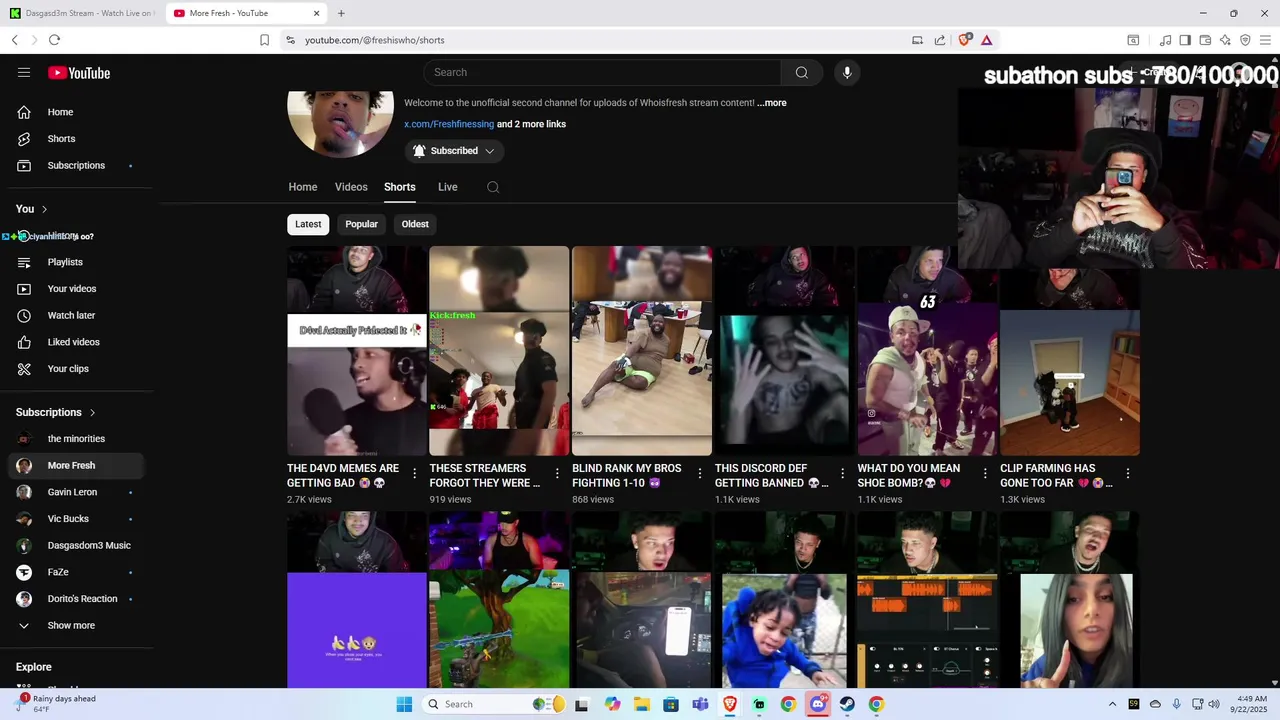Open the x.com/Freshfinessing link
The height and width of the screenshot is (720, 1280).
(449, 124)
